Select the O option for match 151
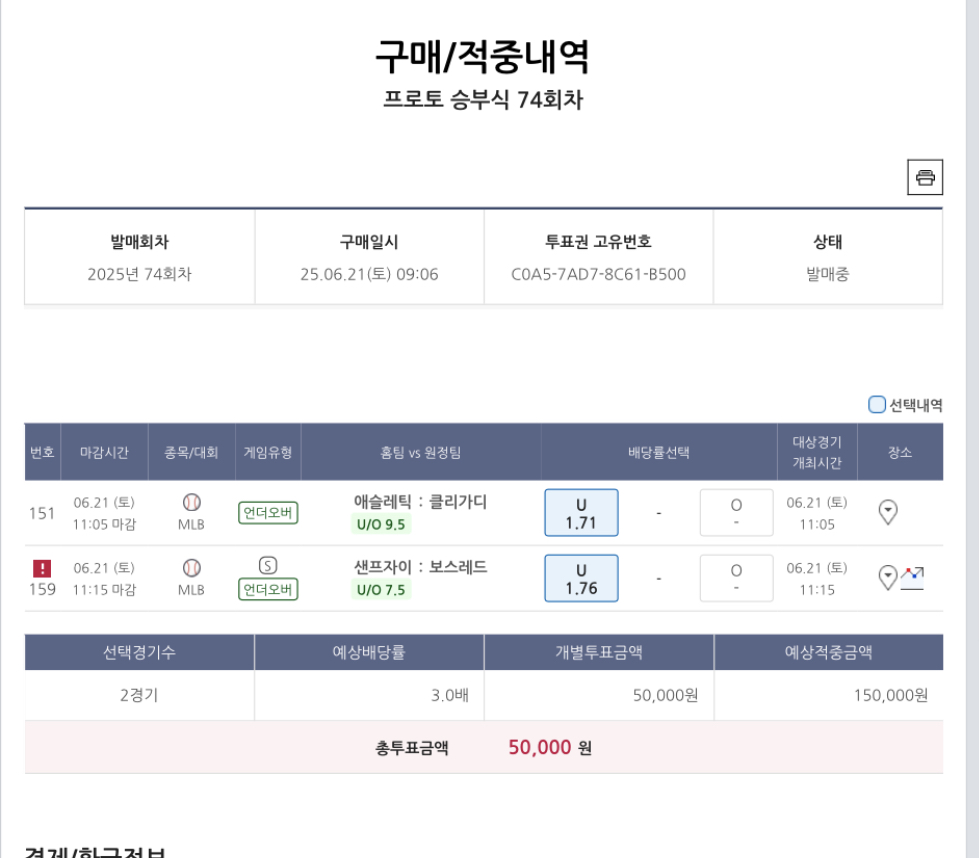This screenshot has height=858, width=979. (736, 512)
